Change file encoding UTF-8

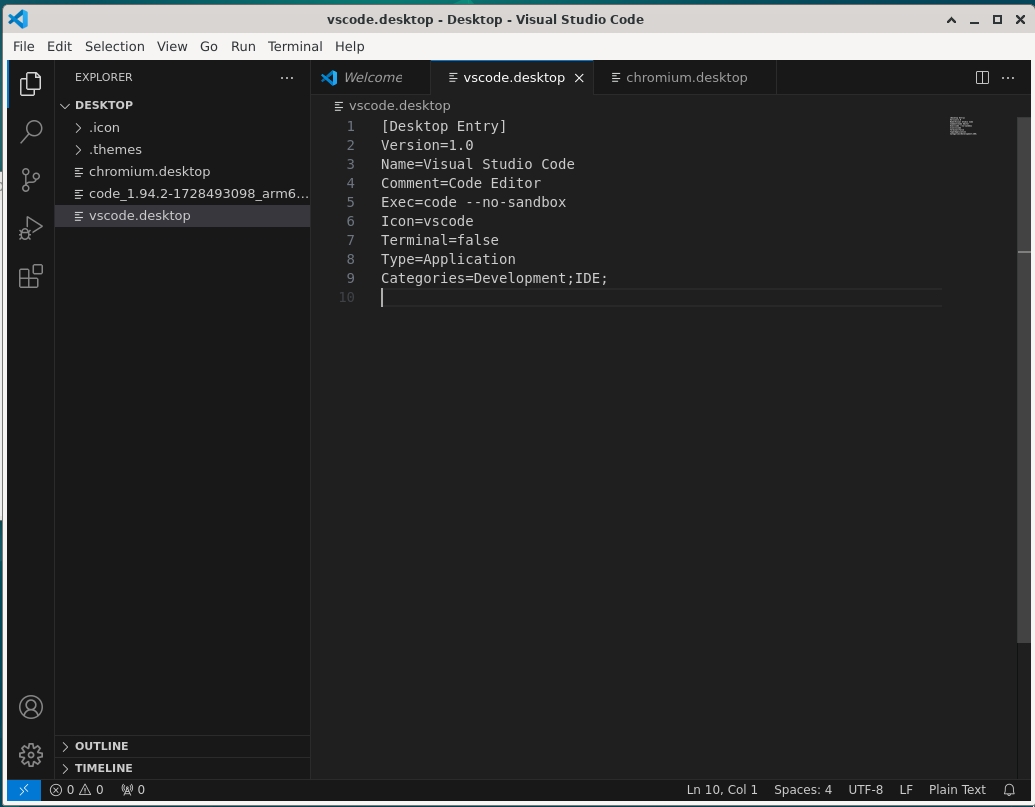[x=865, y=790]
